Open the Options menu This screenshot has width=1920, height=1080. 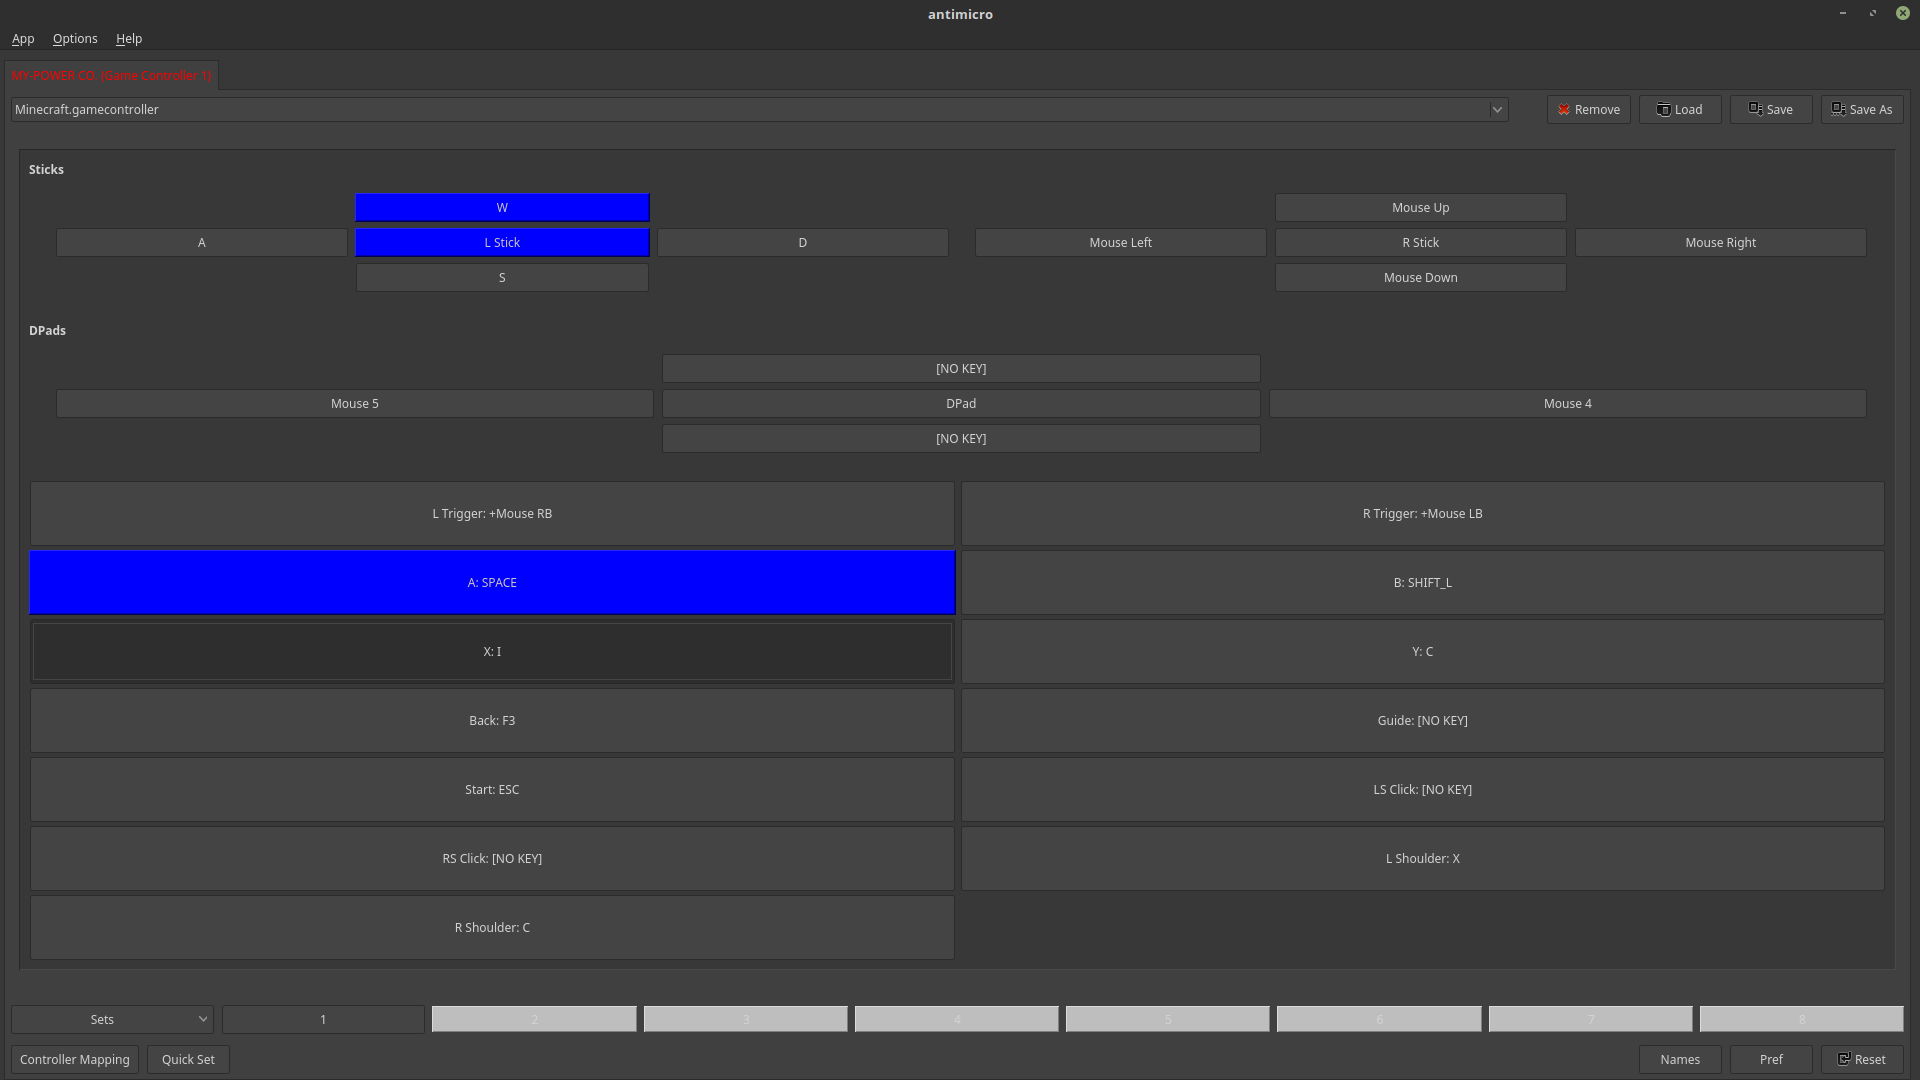pos(74,38)
